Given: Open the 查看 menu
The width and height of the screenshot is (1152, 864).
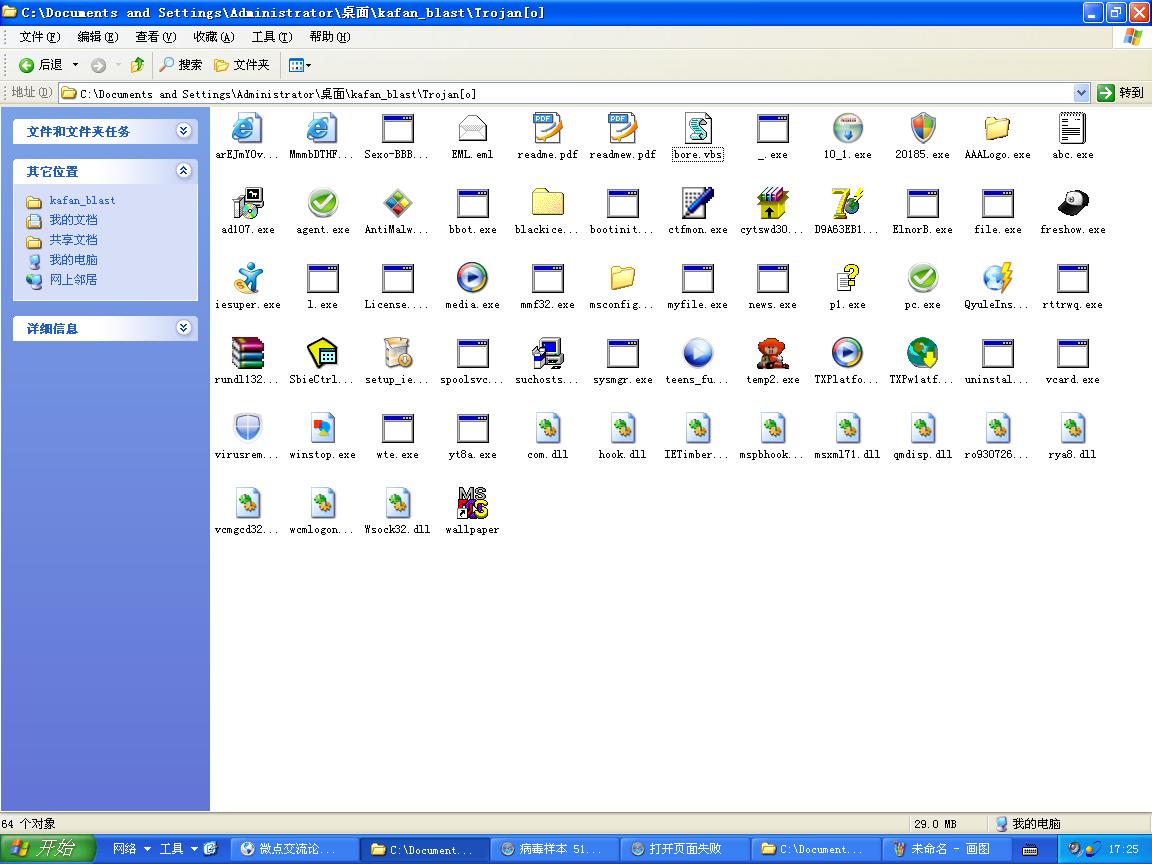Looking at the screenshot, I should (155, 37).
